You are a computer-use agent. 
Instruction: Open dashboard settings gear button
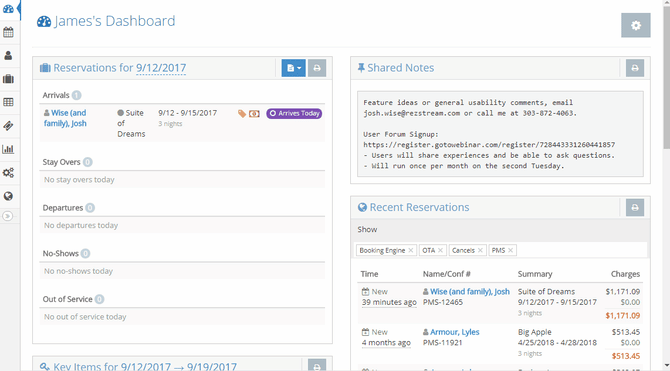click(636, 25)
